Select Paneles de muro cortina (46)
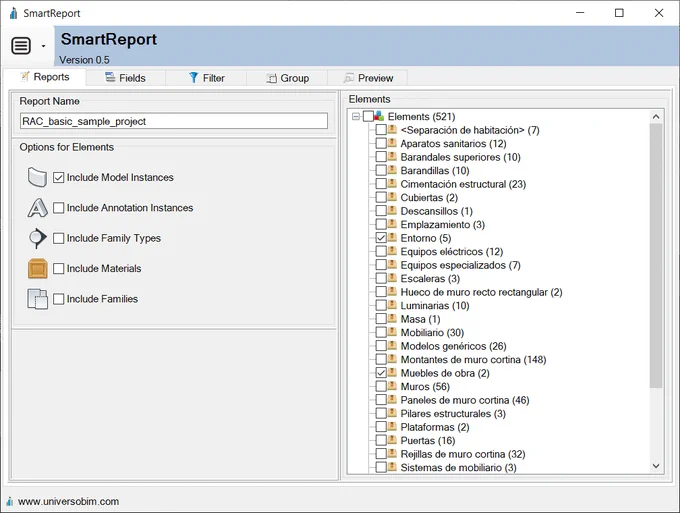 (x=465, y=400)
